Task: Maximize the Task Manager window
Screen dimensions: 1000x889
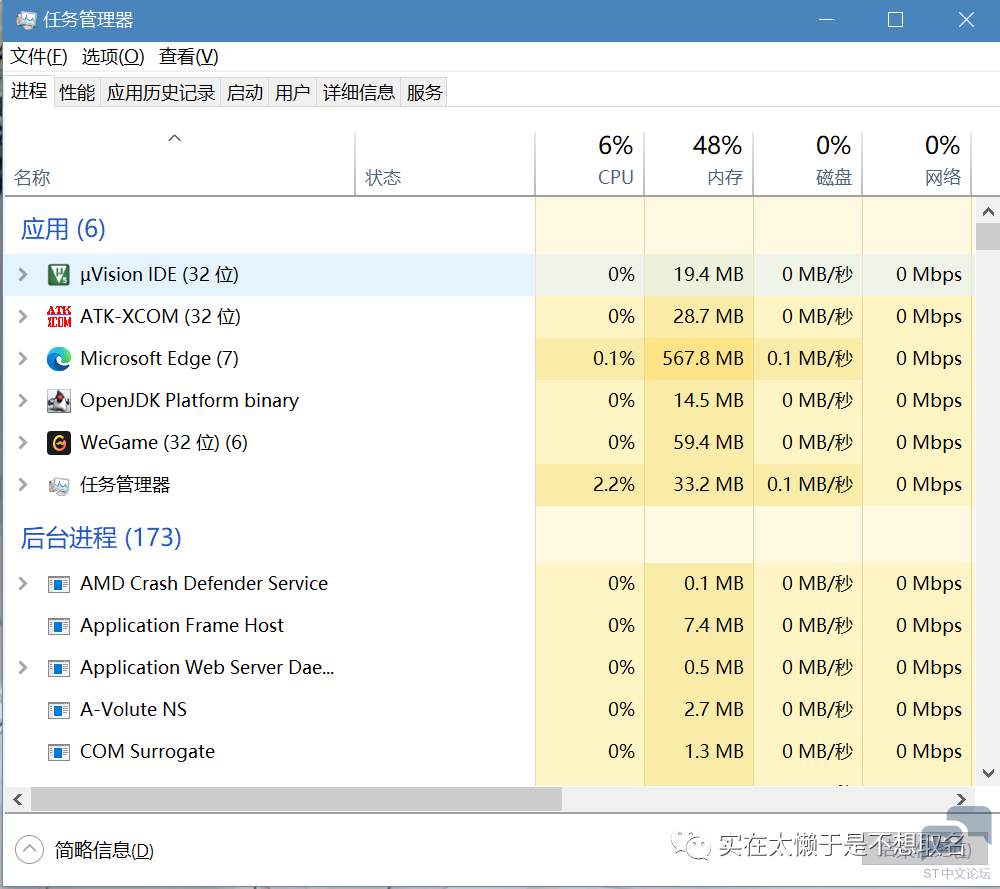Action: pos(895,20)
